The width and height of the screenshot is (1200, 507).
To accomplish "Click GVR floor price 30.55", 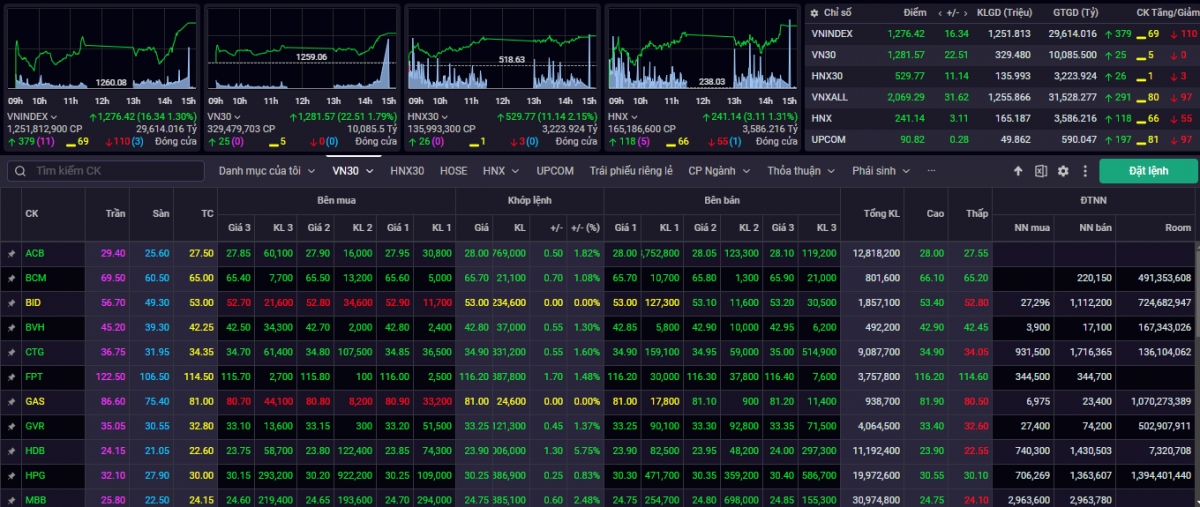I will (156, 426).
